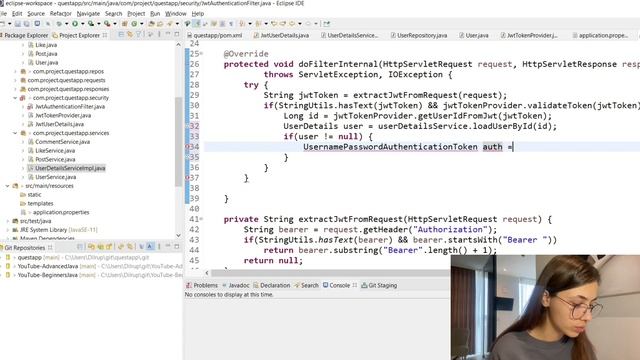Click the Save toolbar icon
The width and height of the screenshot is (640, 360).
point(18,24)
